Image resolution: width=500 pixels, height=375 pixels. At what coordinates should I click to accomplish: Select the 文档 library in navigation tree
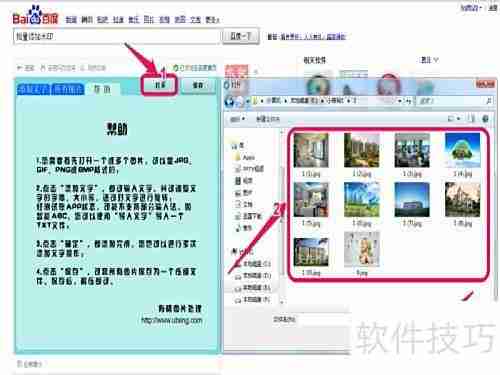[x=244, y=204]
